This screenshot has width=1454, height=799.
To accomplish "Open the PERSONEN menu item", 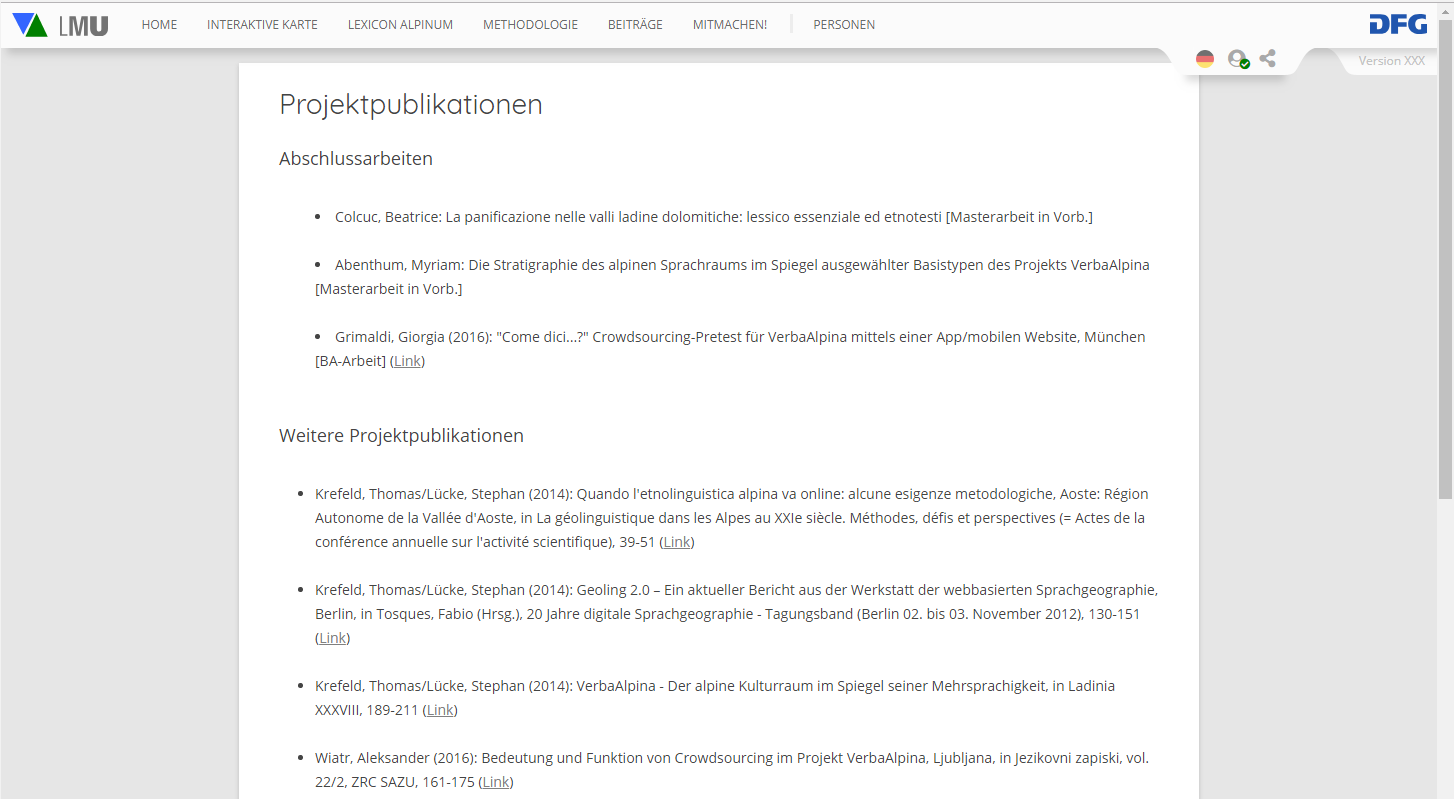I will [x=844, y=25].
